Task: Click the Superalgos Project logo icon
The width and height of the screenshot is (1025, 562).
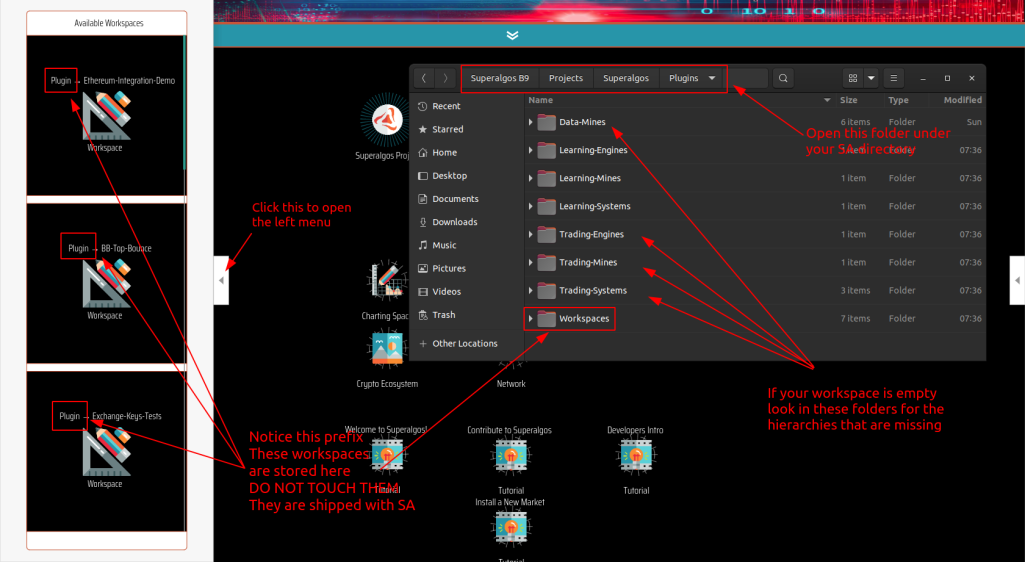Action: pos(387,120)
